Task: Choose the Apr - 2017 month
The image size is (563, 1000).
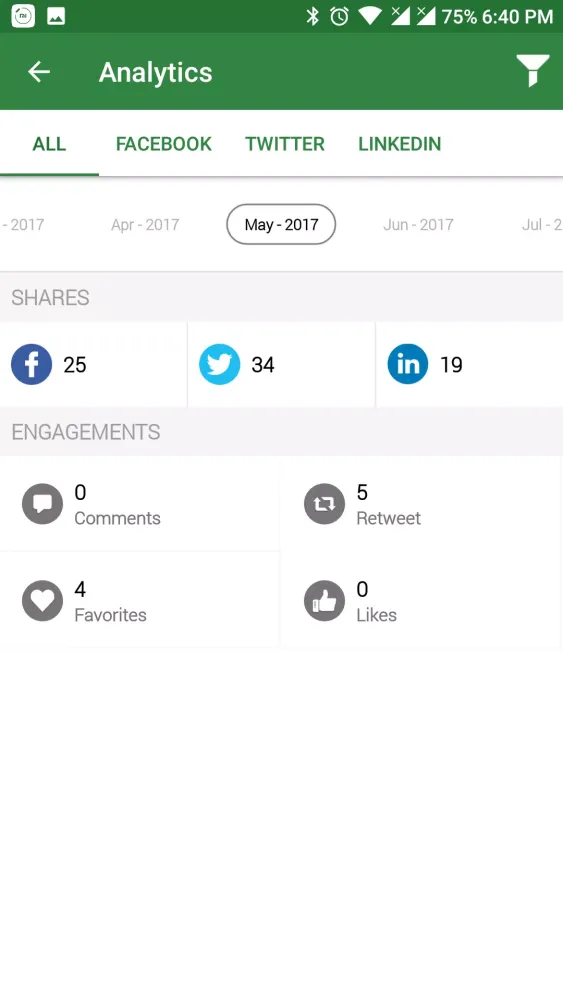Action: 145,224
